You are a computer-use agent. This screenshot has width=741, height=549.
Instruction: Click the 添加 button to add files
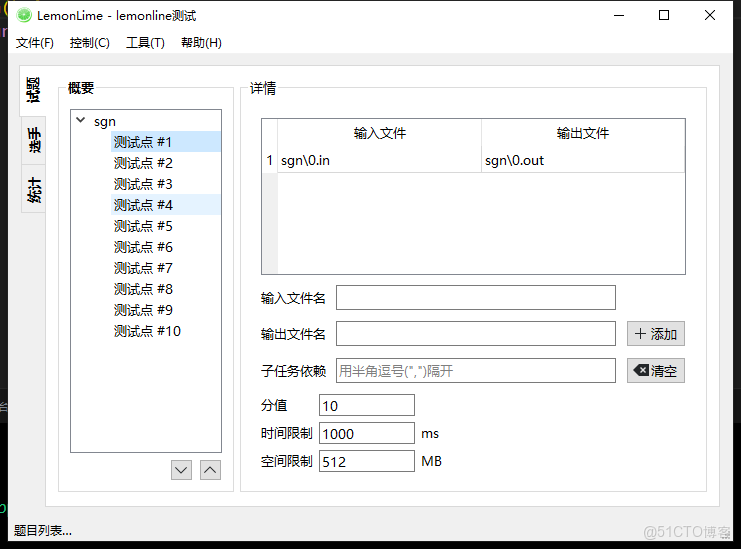(x=656, y=334)
